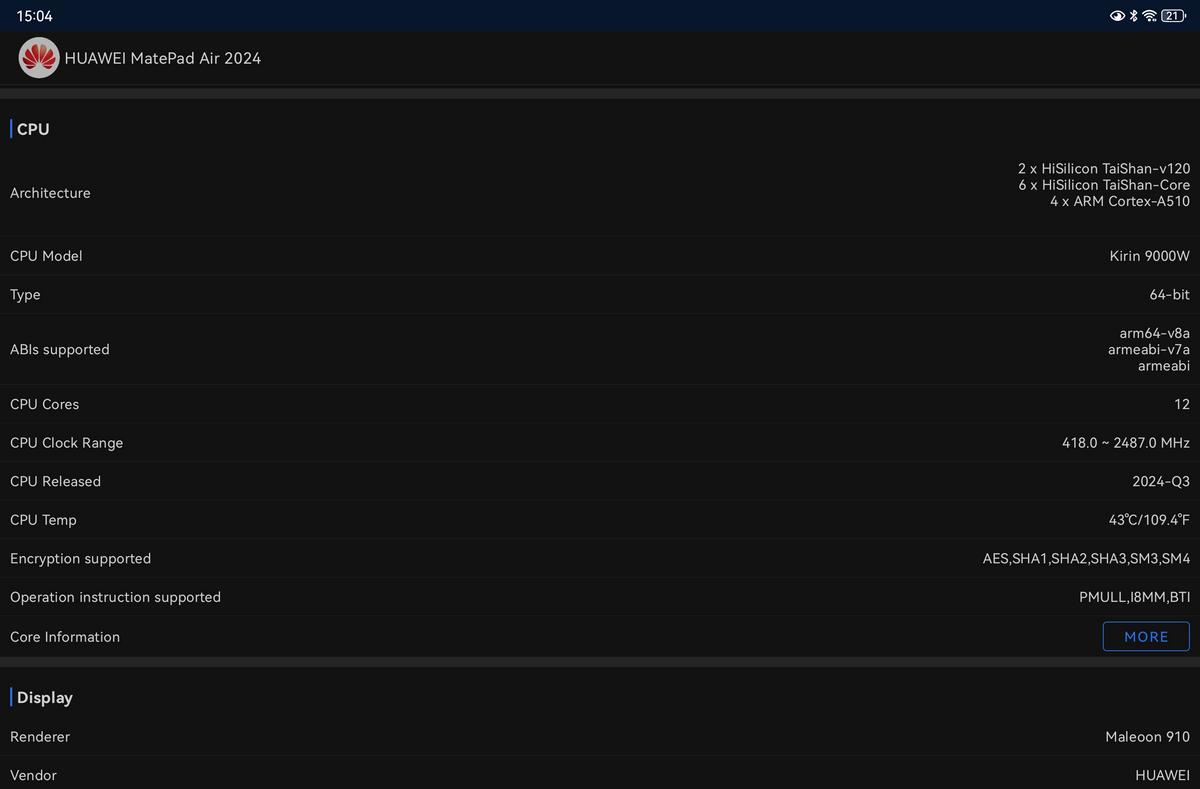The width and height of the screenshot is (1200, 789).
Task: Click the Architecture label
Action: pos(50,193)
